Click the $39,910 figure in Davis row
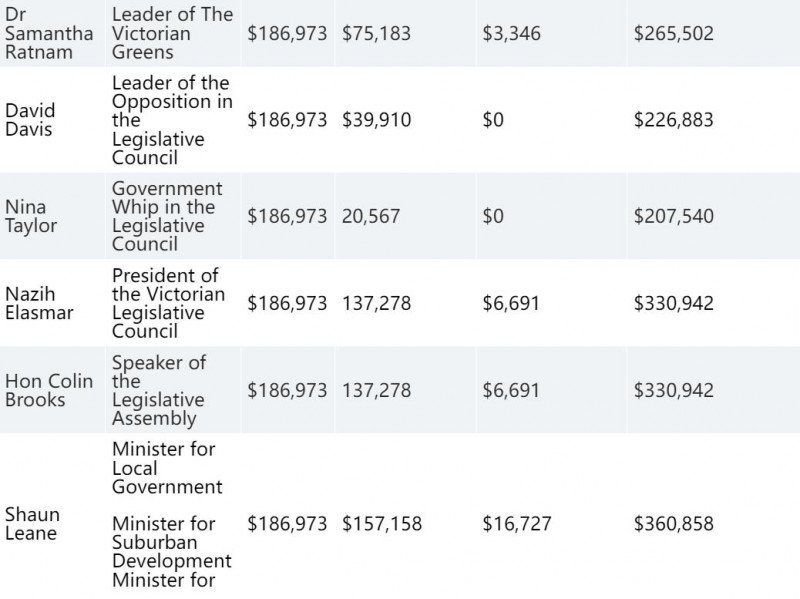800x599 pixels. [376, 120]
